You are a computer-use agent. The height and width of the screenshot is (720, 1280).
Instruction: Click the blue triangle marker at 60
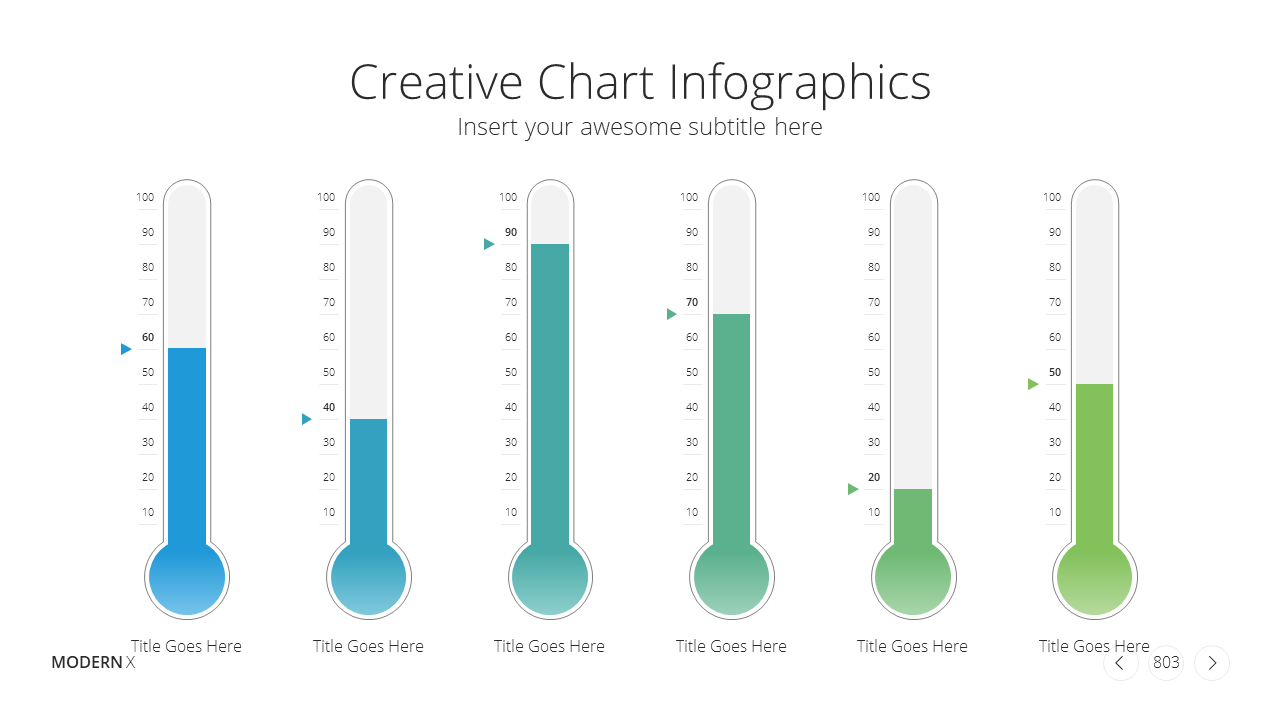[x=126, y=349]
